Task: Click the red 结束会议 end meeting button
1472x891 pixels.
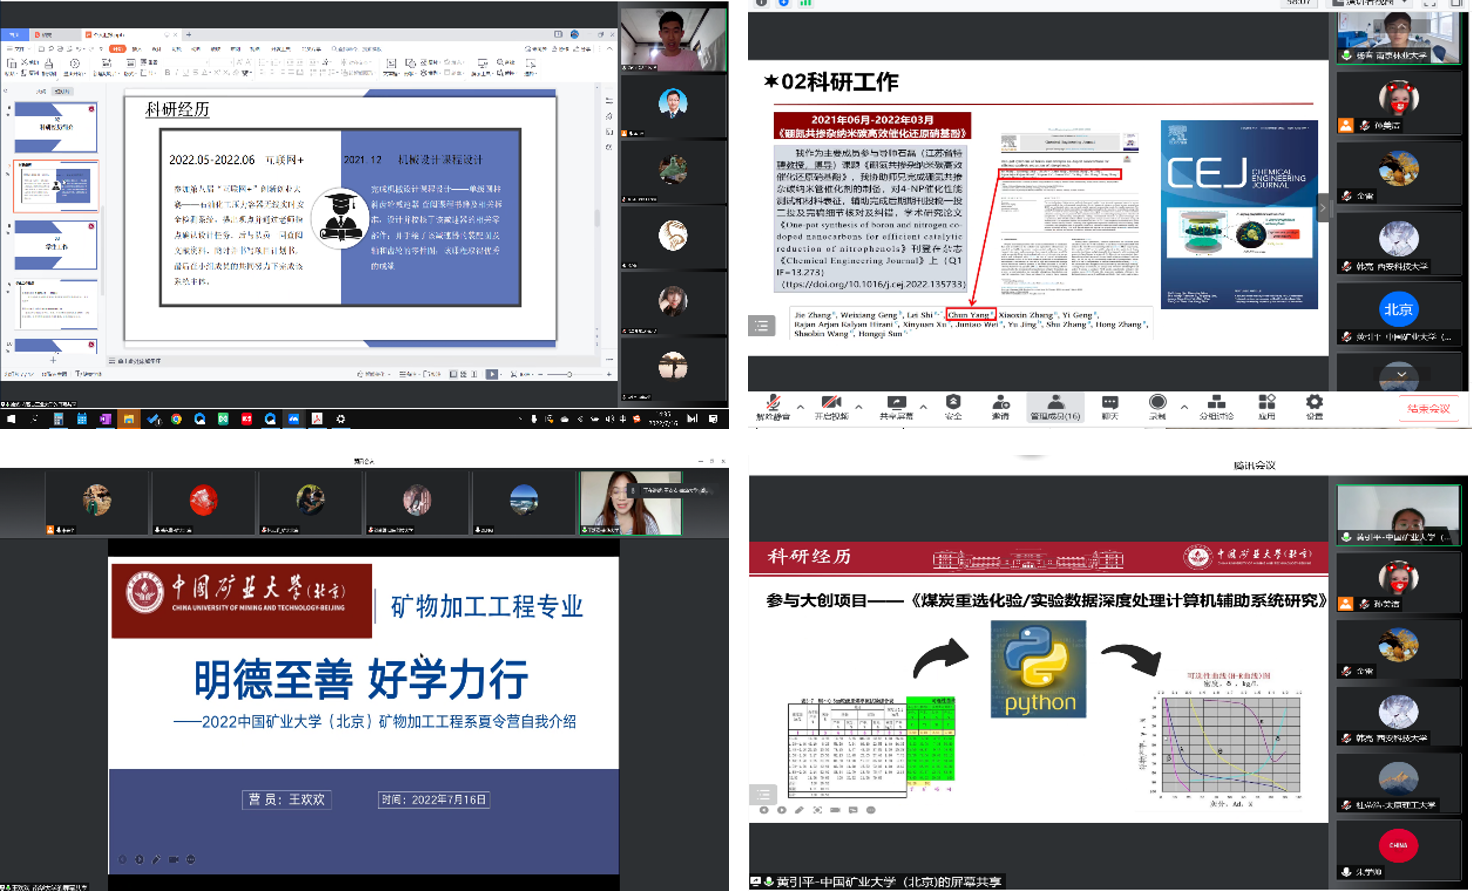Action: click(x=1428, y=408)
